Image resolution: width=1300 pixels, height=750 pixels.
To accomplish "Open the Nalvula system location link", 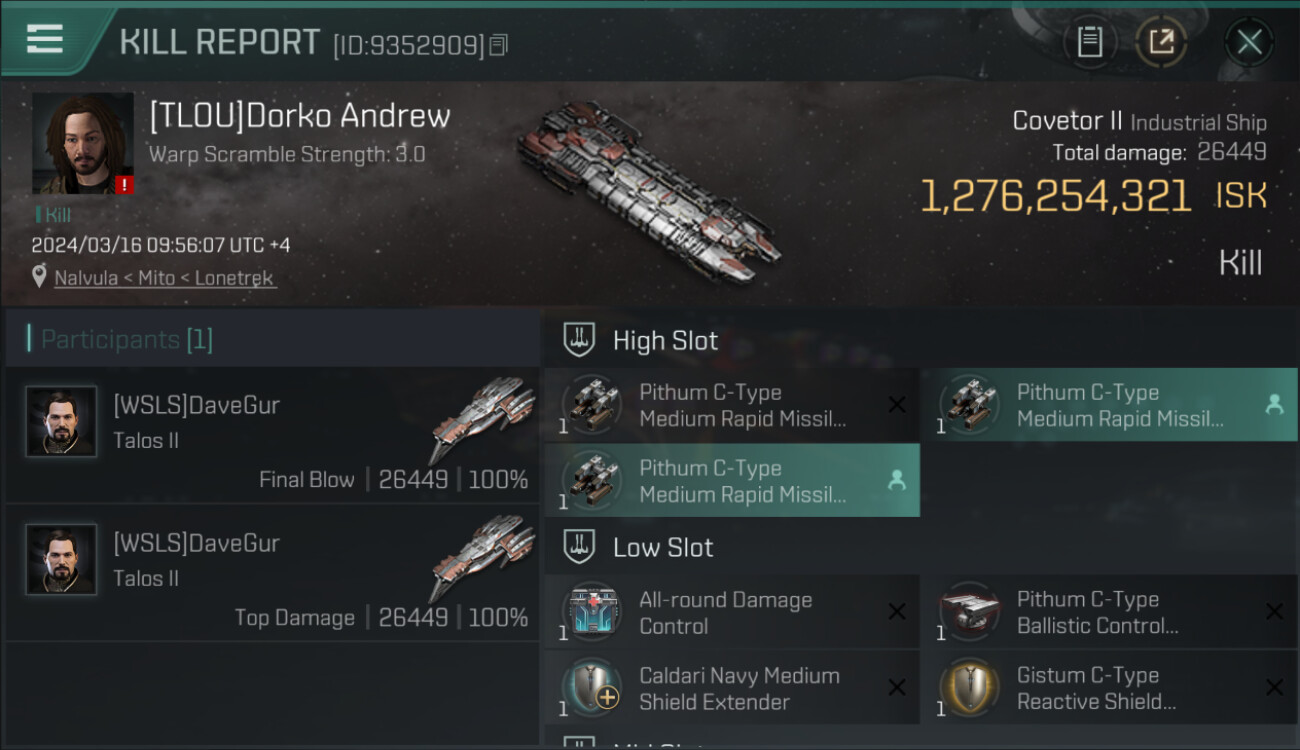I will (164, 278).
